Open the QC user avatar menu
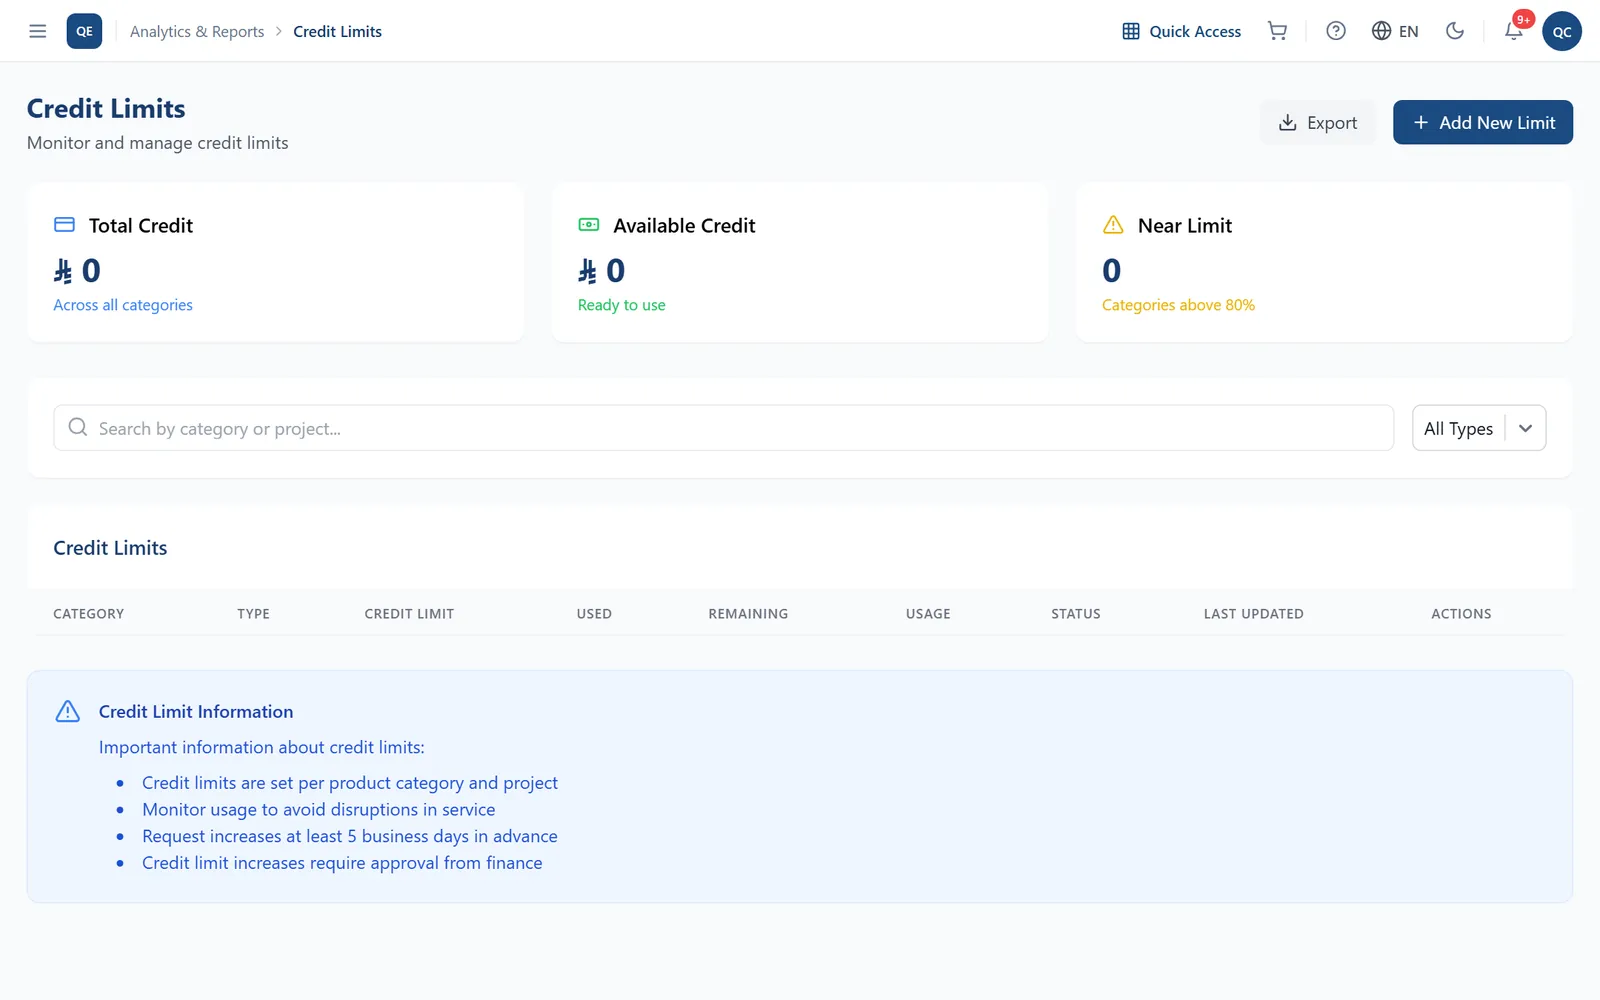1600x1000 pixels. pyautogui.click(x=1562, y=31)
